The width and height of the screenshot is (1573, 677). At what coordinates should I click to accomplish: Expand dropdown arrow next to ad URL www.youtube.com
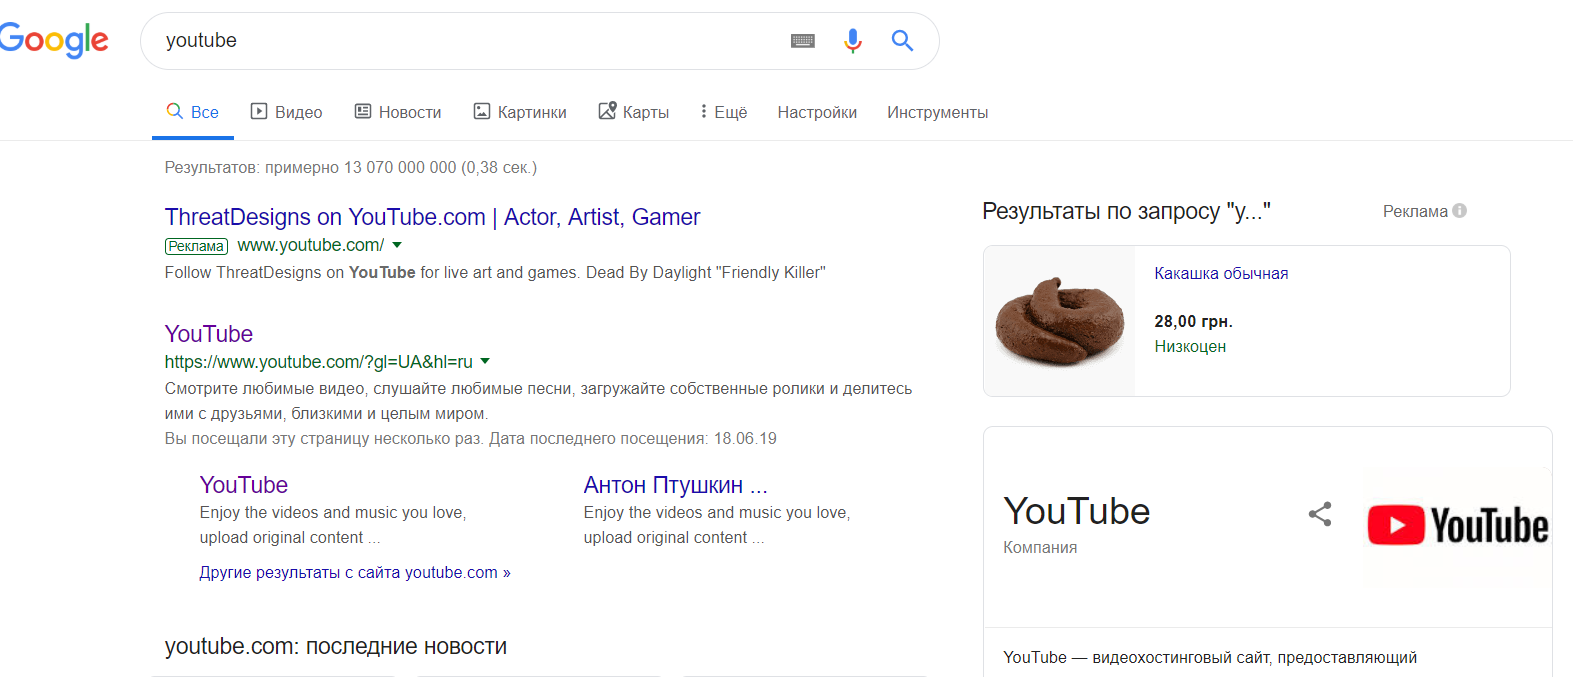click(x=397, y=245)
